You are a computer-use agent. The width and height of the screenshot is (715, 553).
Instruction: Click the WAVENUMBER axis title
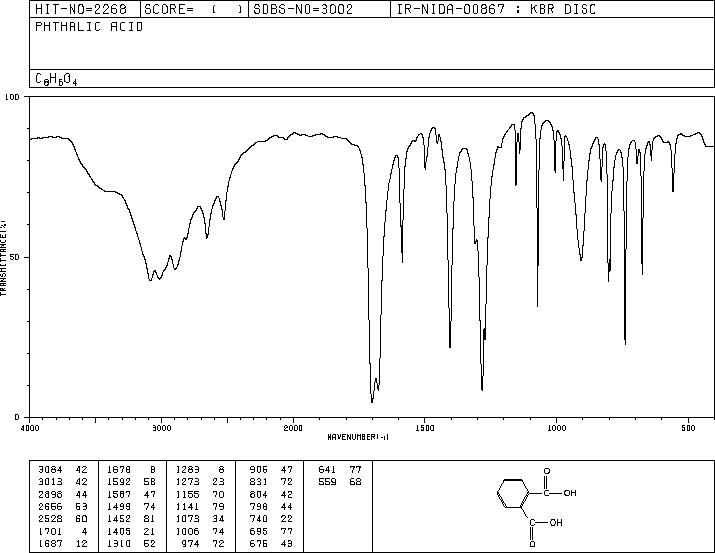click(358, 437)
